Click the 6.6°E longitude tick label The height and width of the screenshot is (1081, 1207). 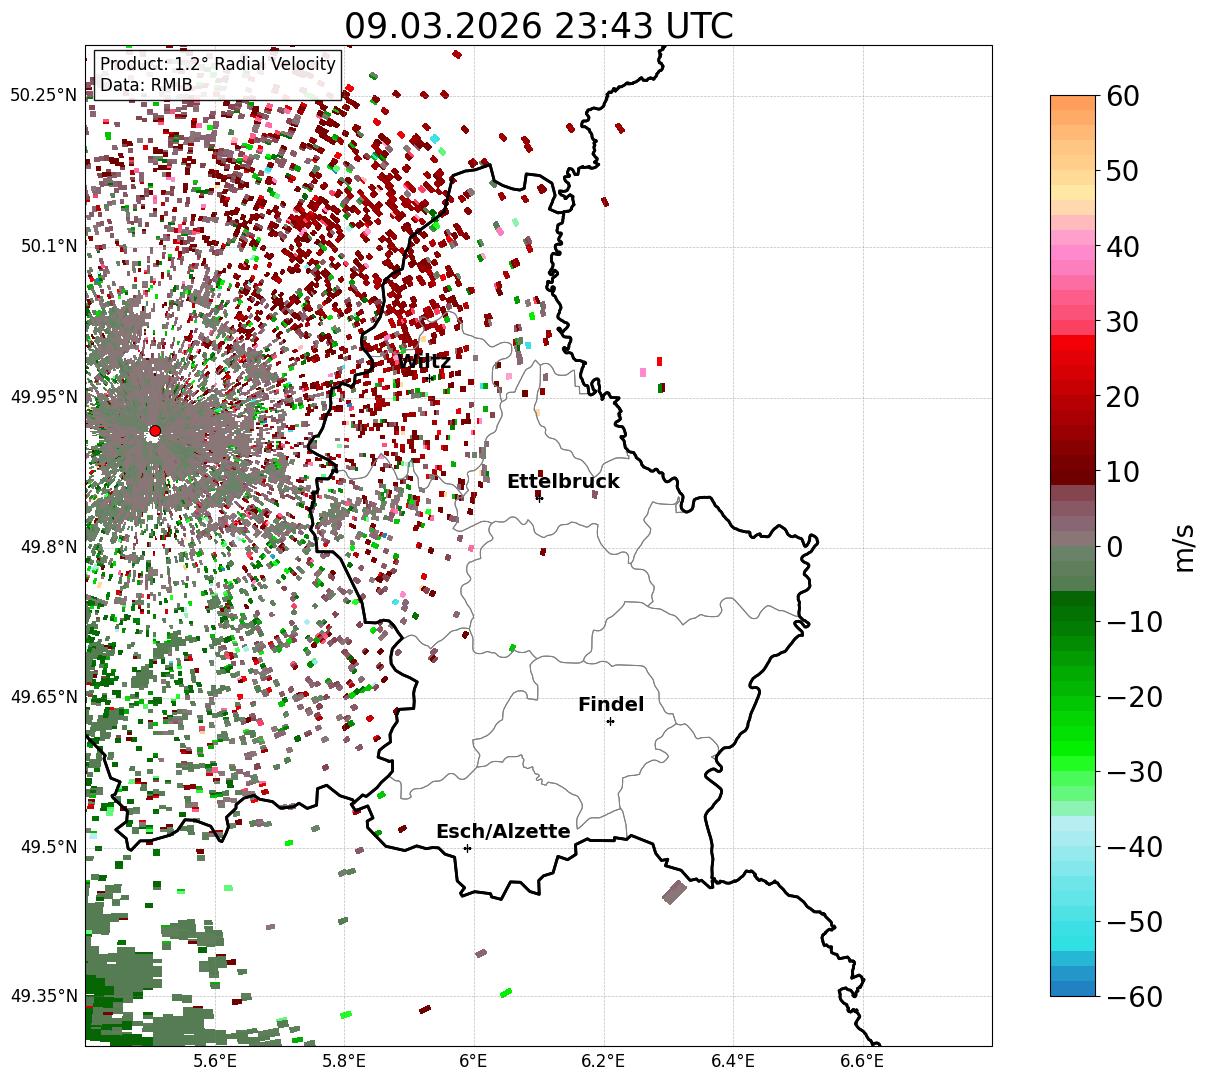coord(861,1060)
